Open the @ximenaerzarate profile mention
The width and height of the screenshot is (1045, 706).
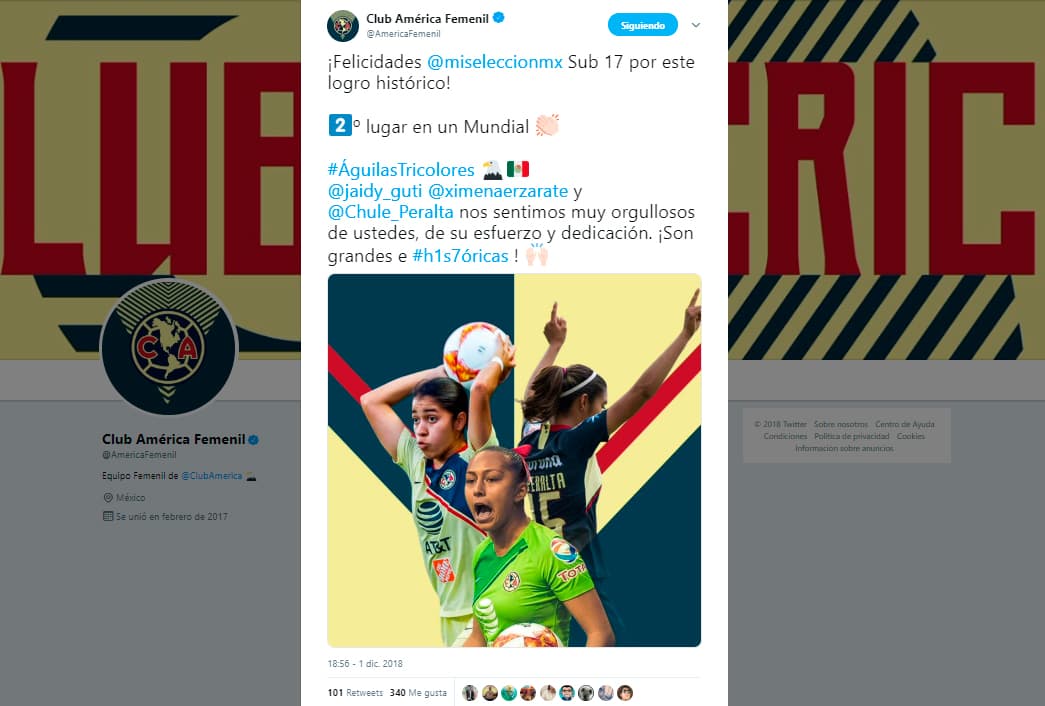[x=498, y=191]
